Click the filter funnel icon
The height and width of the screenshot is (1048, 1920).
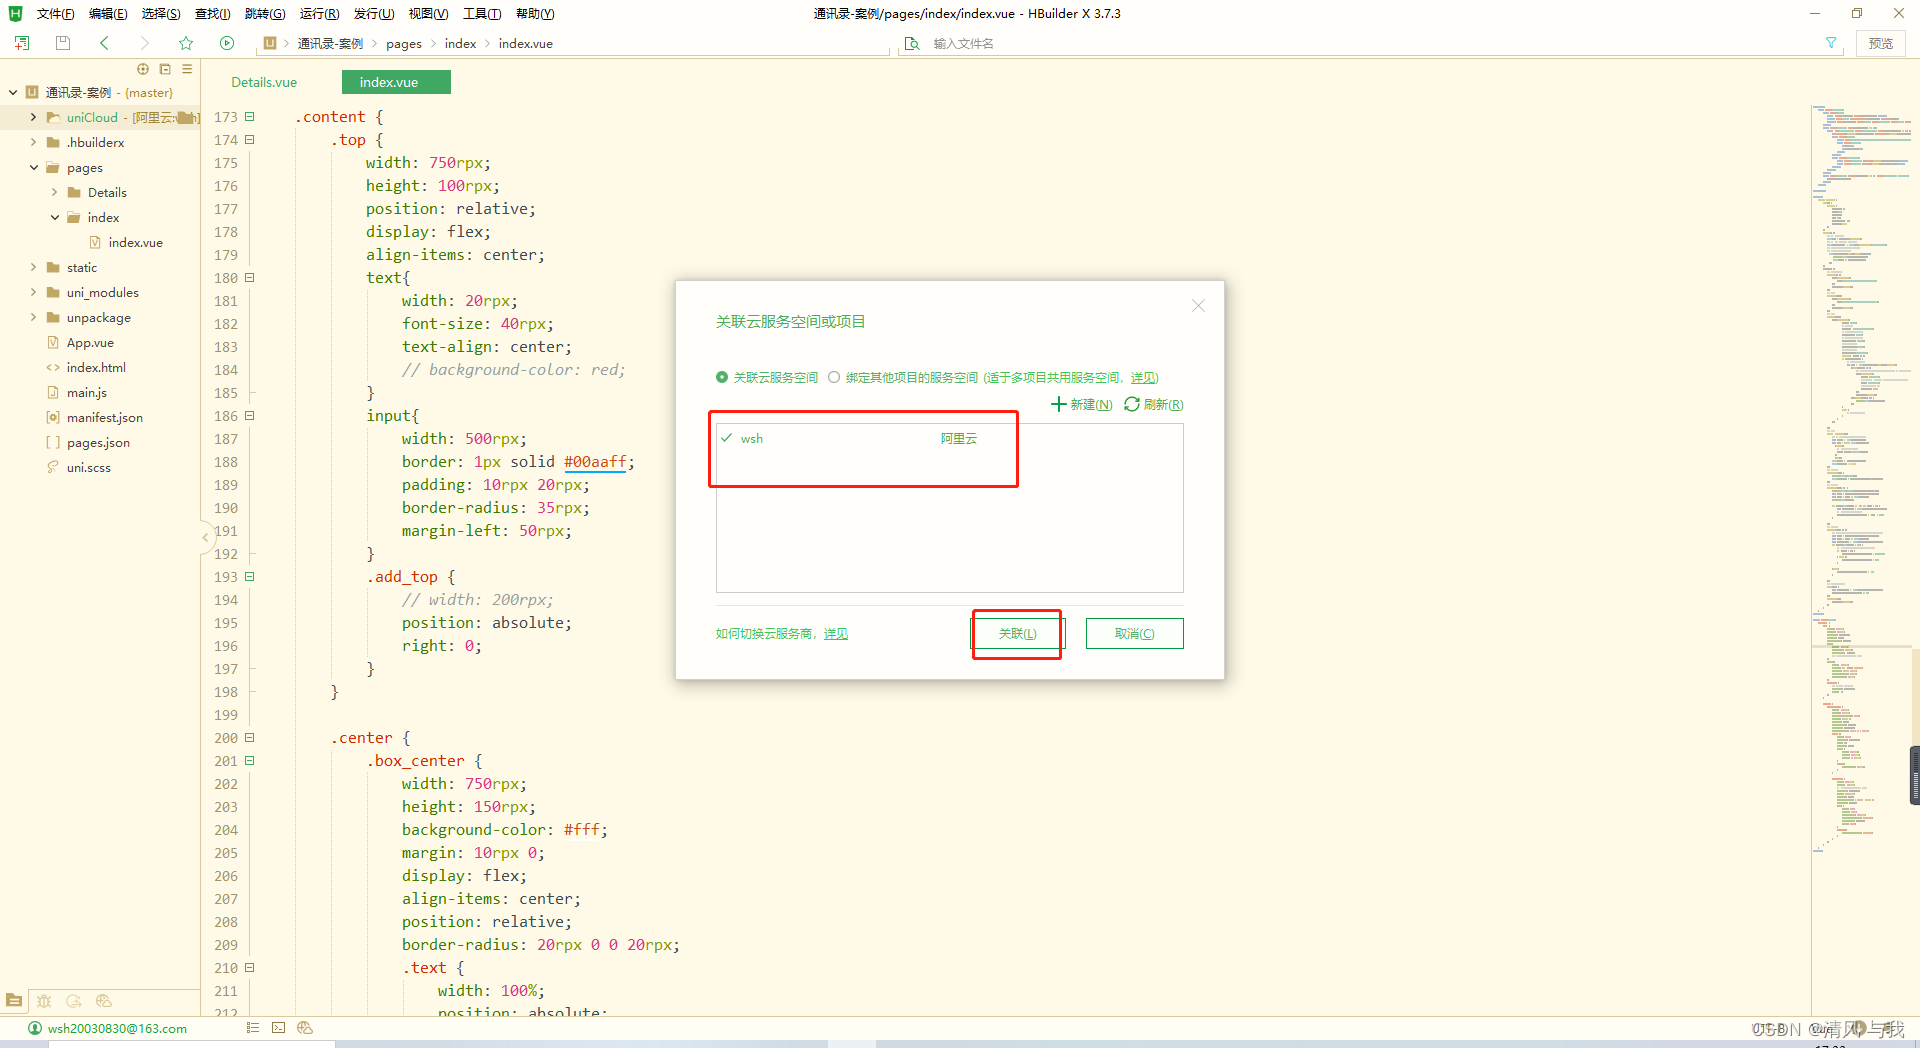tap(1831, 43)
